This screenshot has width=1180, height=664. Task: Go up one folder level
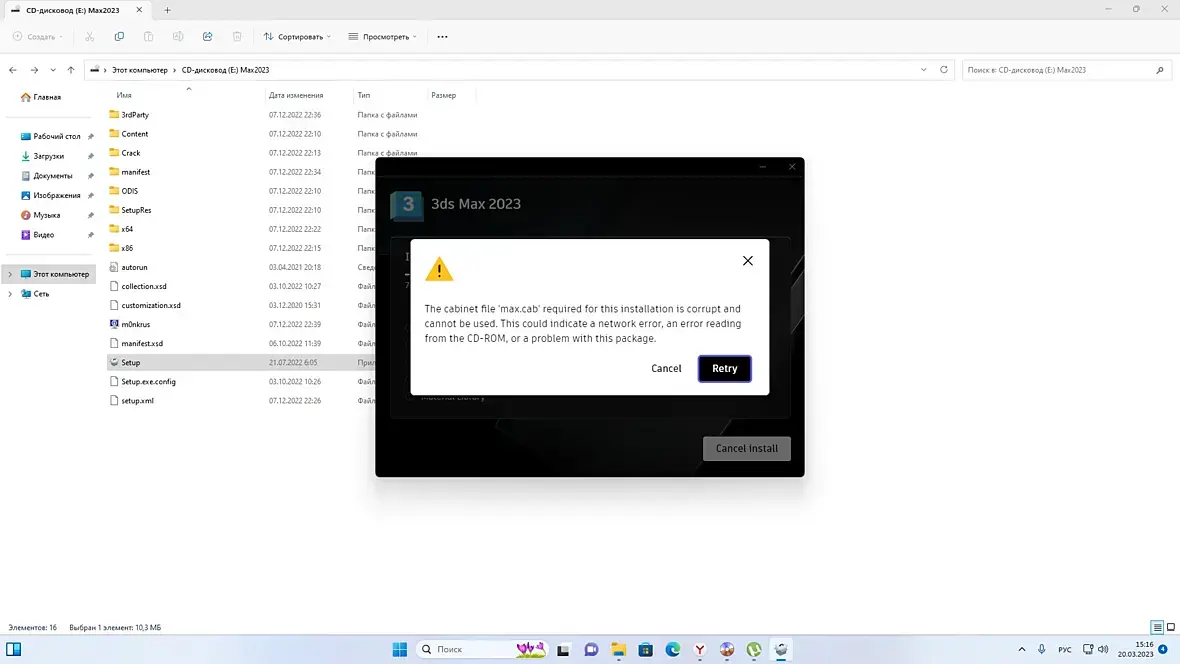tap(71, 70)
